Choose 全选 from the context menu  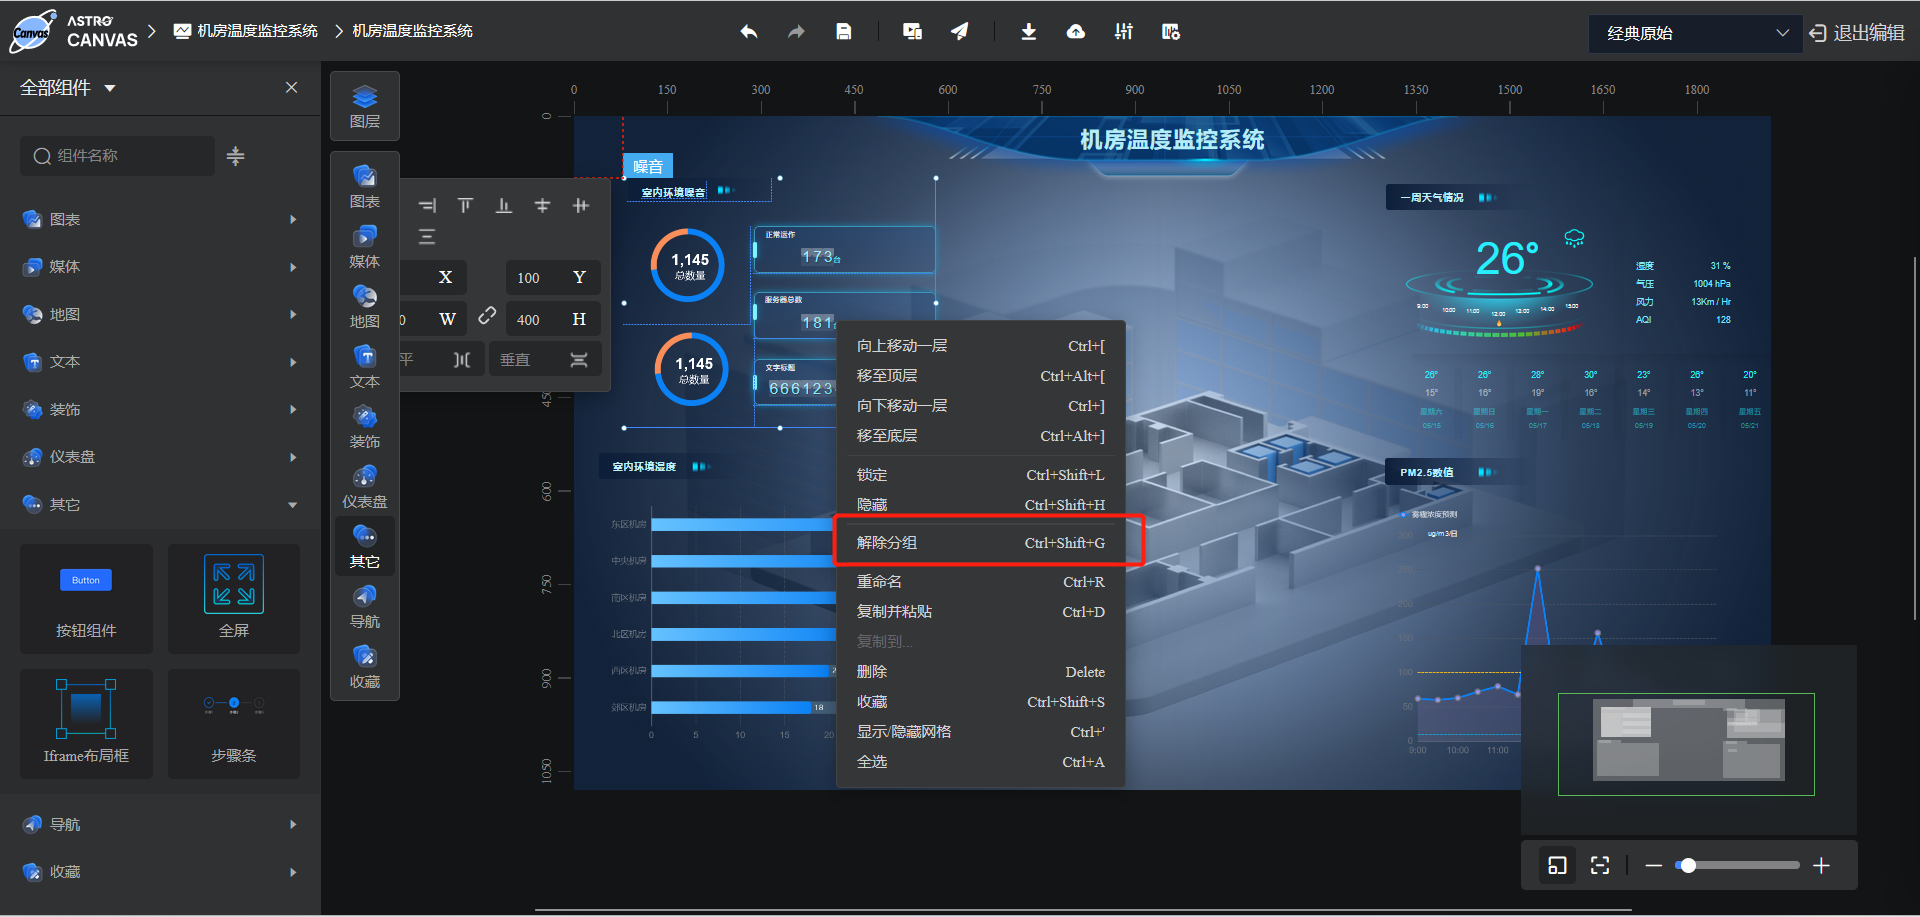pos(980,762)
